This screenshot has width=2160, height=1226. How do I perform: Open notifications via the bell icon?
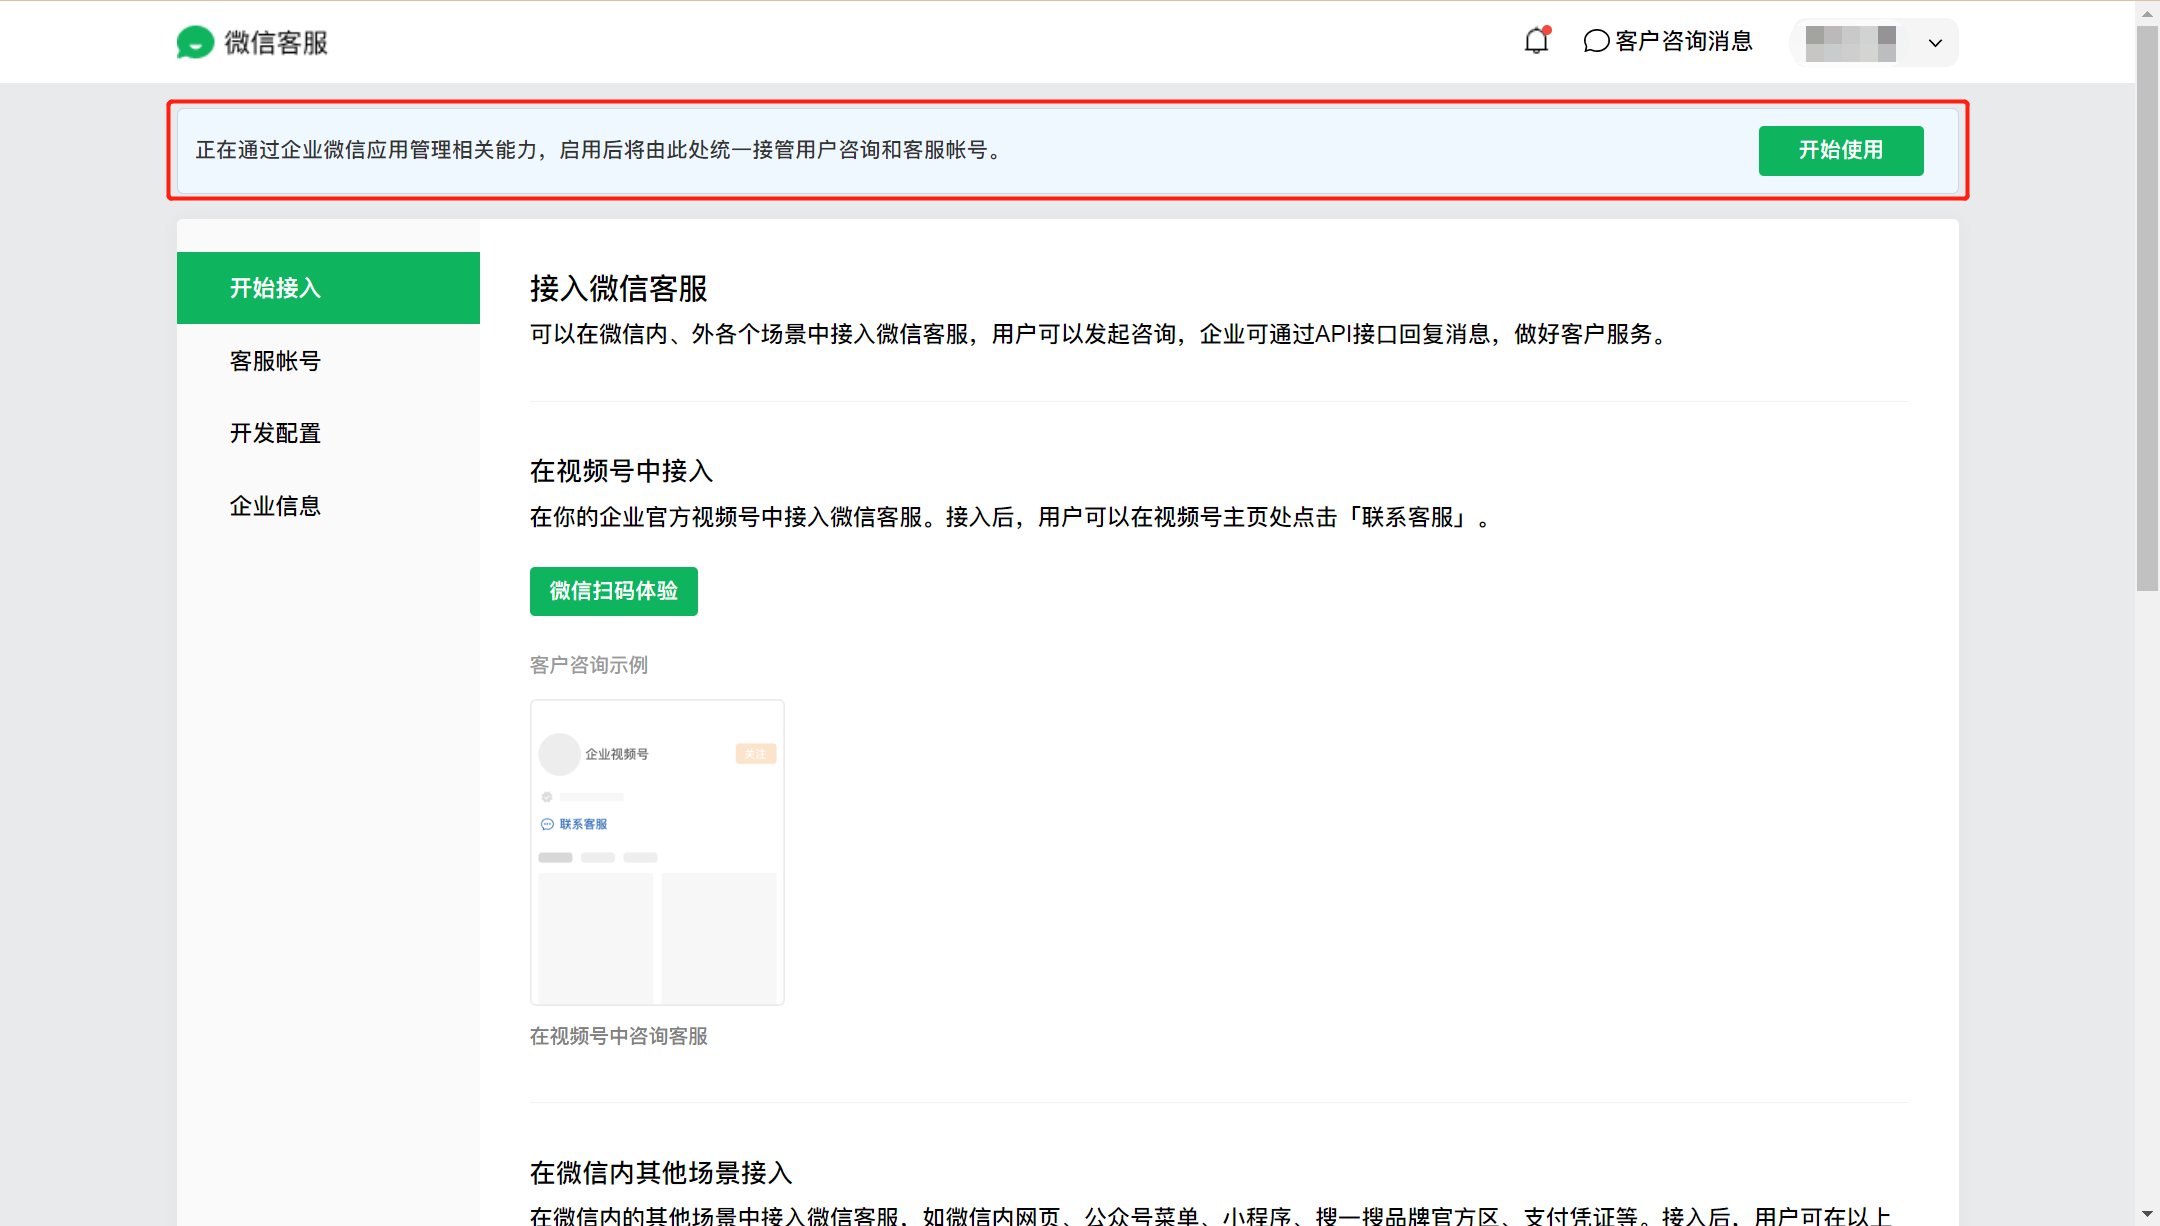[1537, 41]
